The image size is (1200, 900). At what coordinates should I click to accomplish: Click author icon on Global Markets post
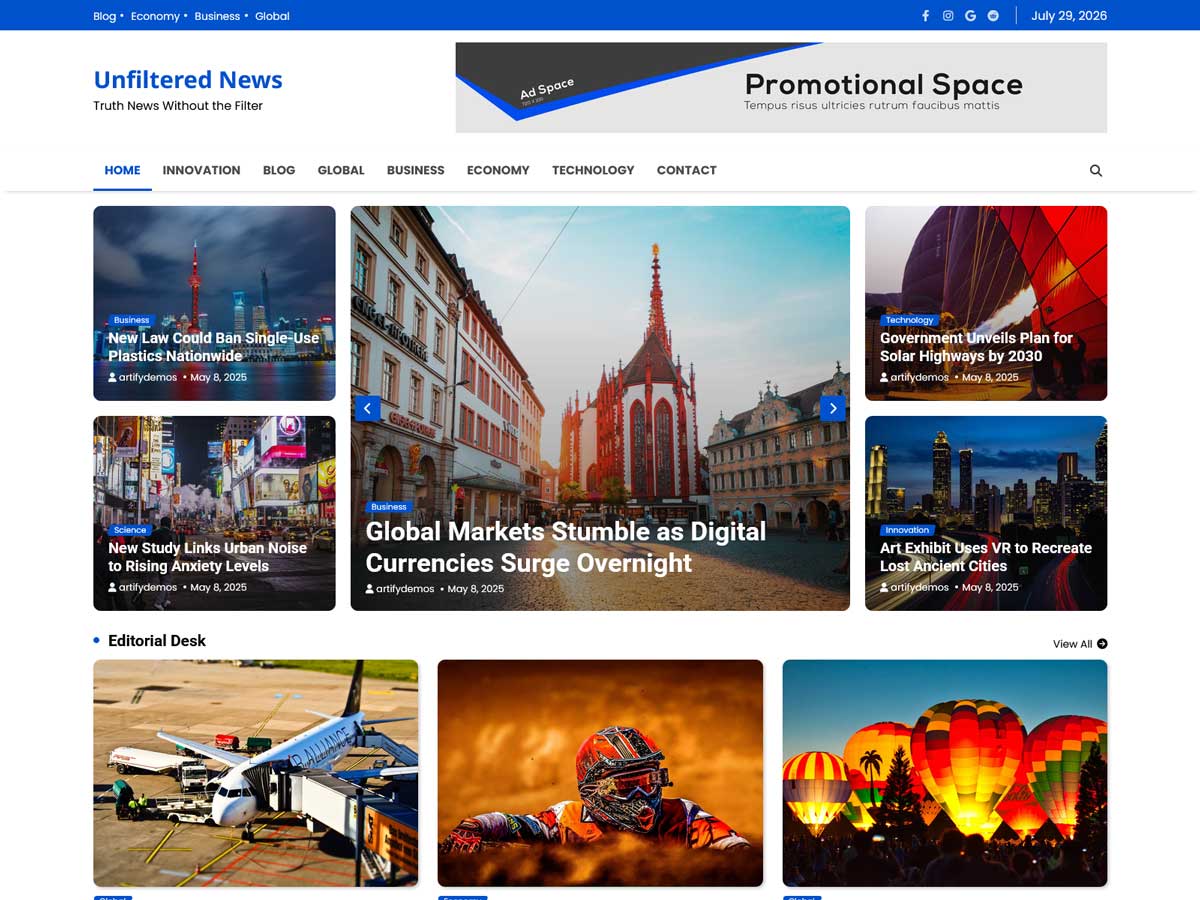370,589
